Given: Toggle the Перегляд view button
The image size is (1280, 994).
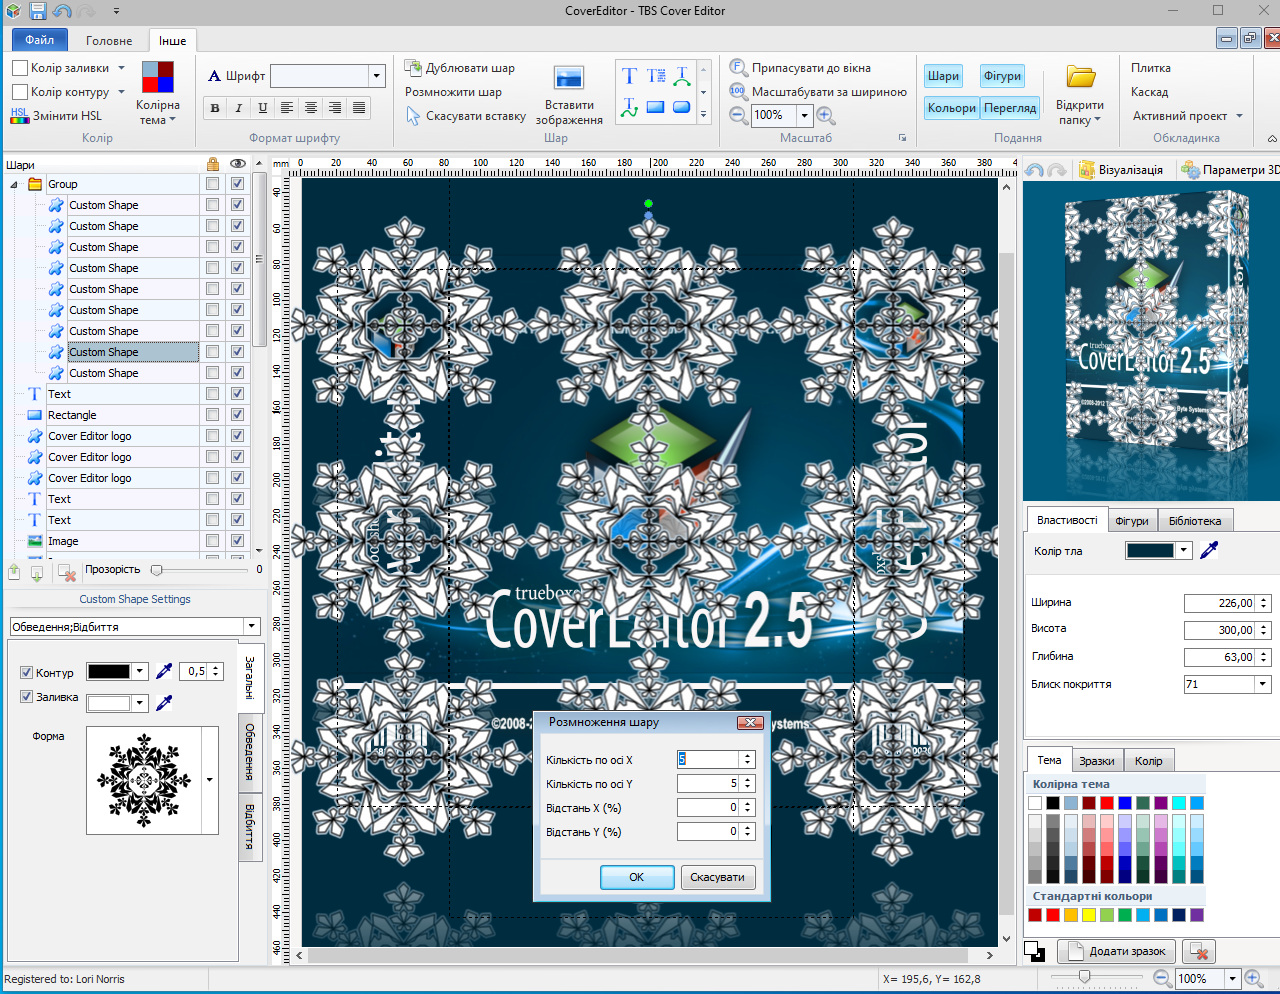Looking at the screenshot, I should 1010,108.
